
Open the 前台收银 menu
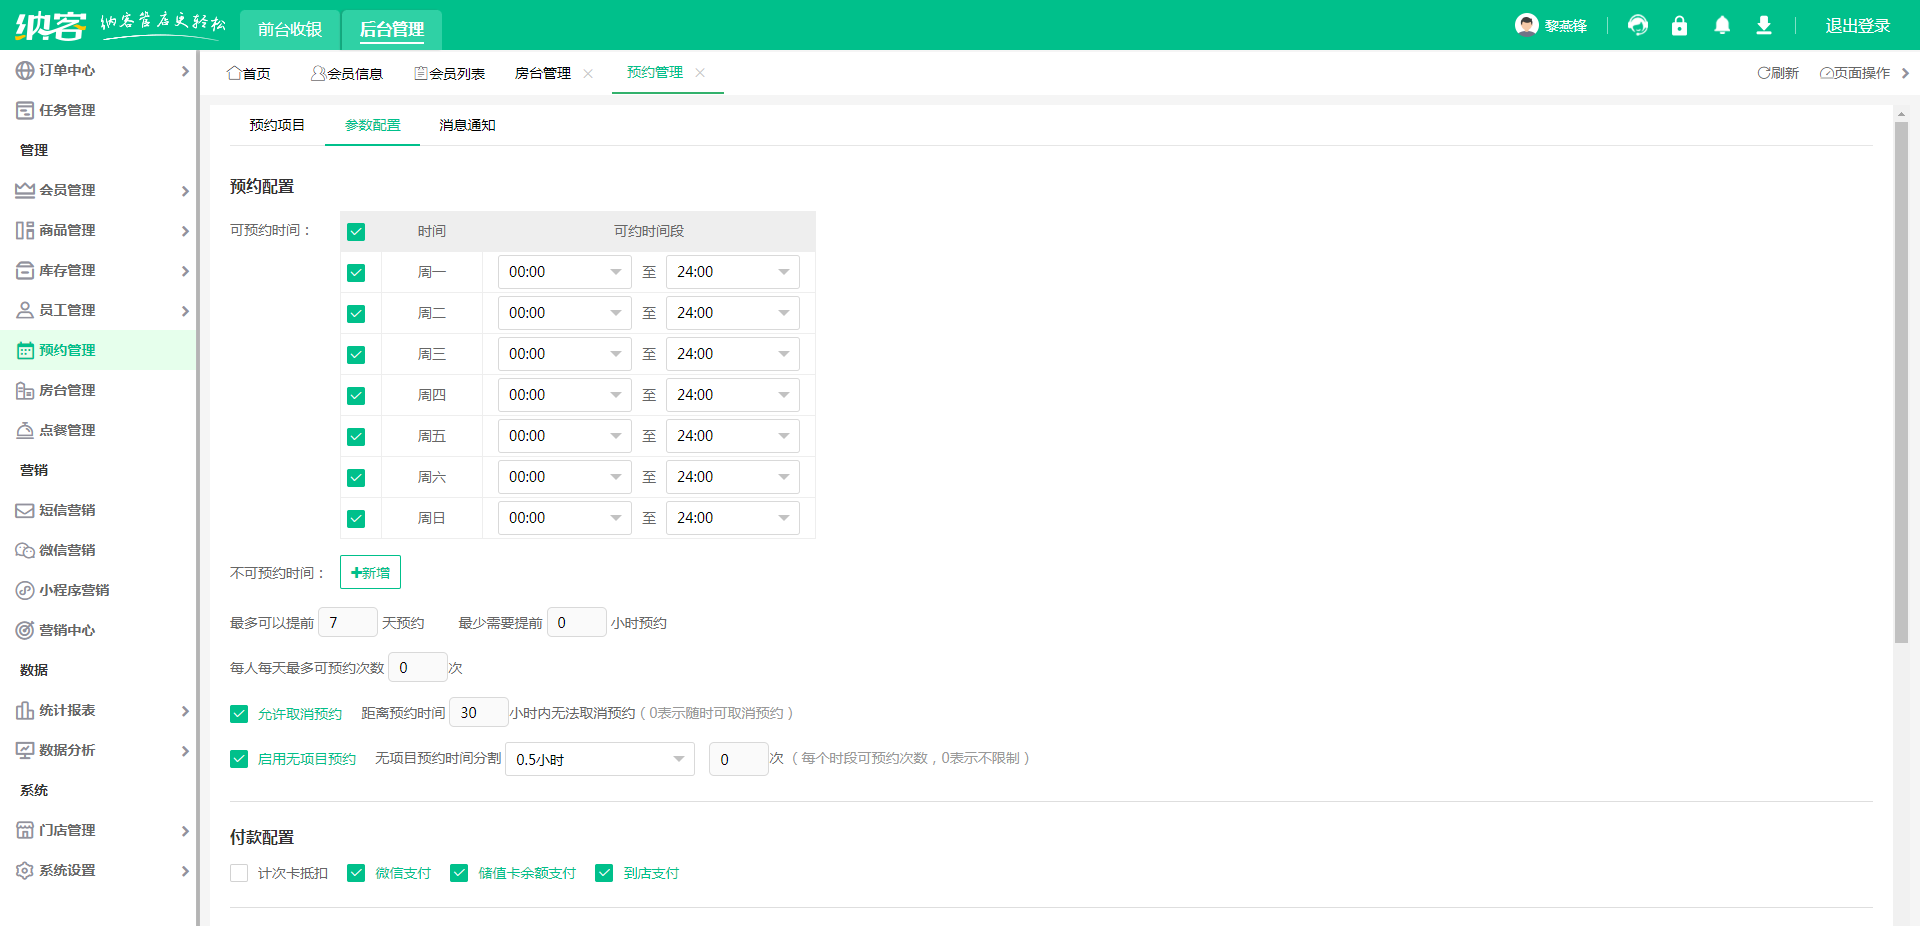click(x=289, y=29)
